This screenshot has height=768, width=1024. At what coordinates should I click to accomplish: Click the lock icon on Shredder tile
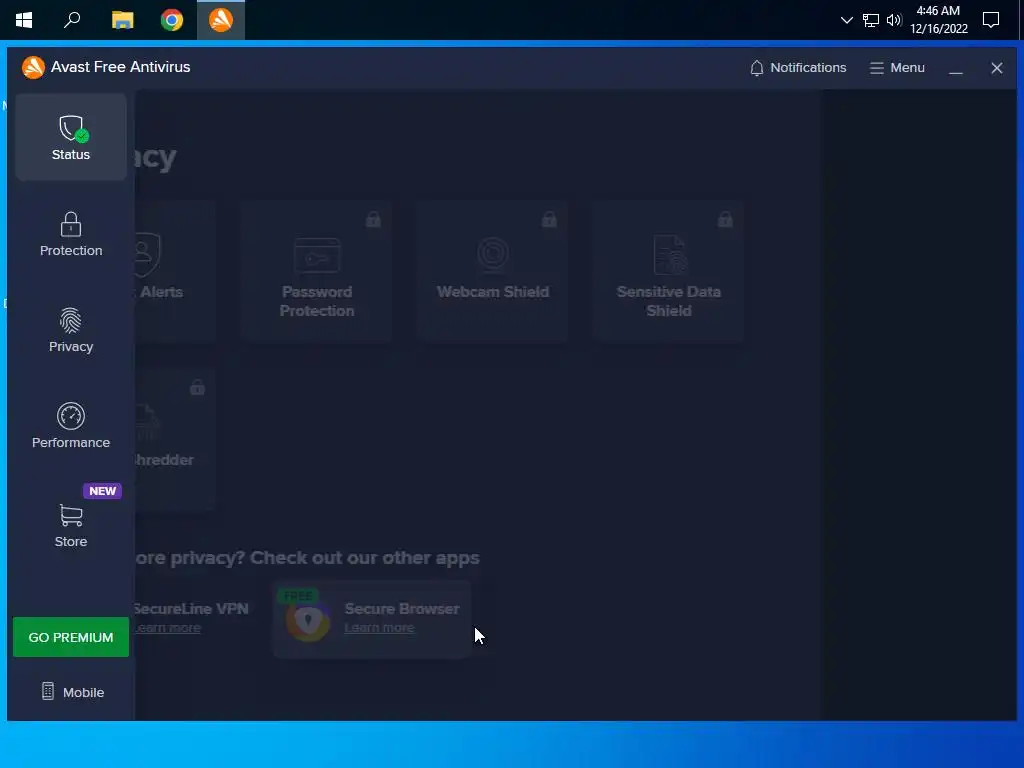coord(197,387)
